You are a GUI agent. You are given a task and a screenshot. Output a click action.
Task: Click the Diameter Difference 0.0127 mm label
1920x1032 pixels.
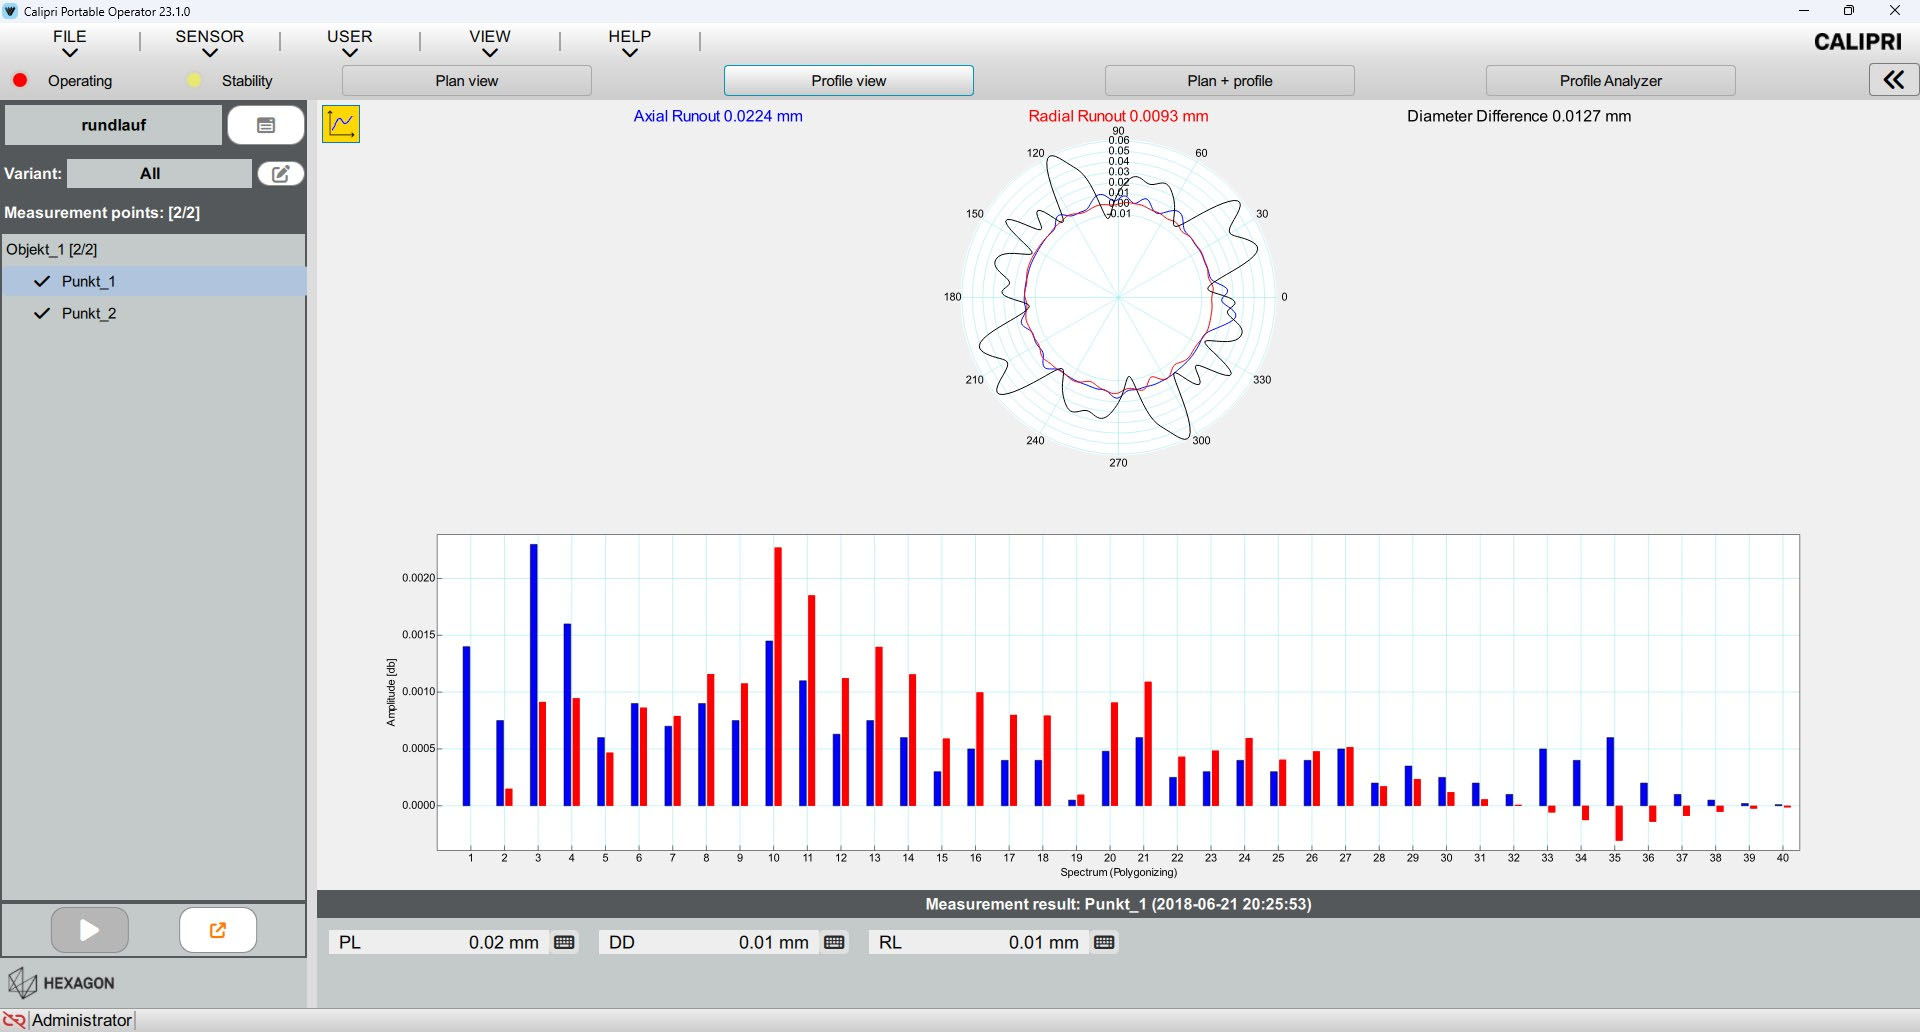(1519, 116)
